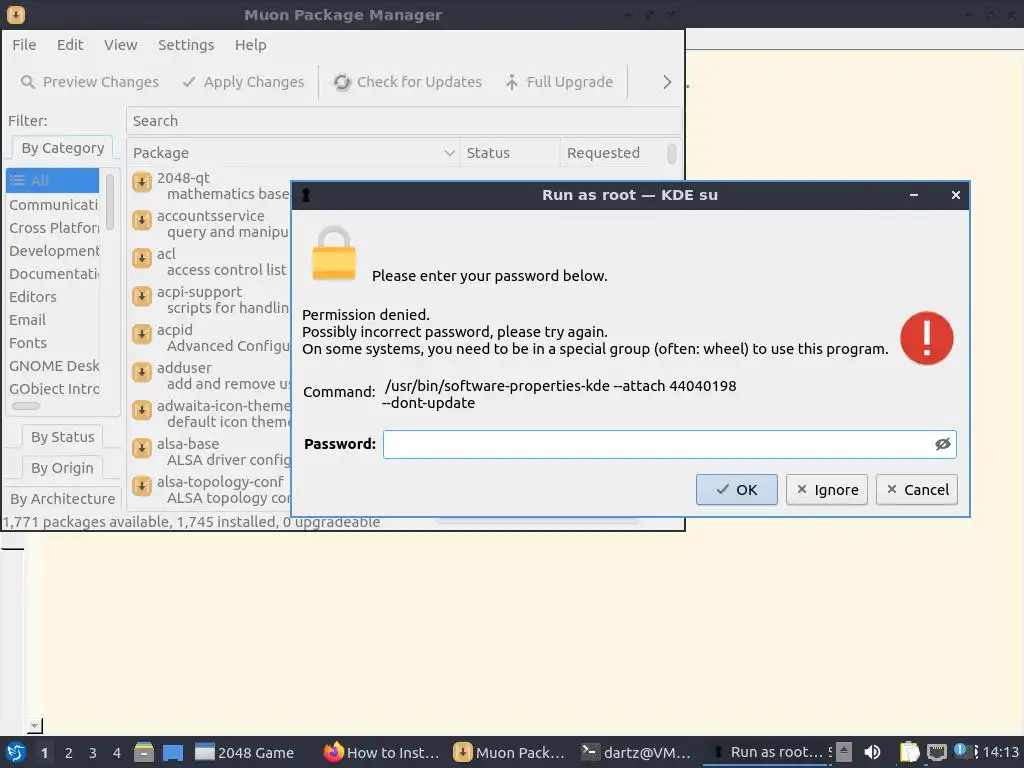Click Apply Changes toolbar button
Image resolution: width=1024 pixels, height=768 pixels.
(243, 82)
